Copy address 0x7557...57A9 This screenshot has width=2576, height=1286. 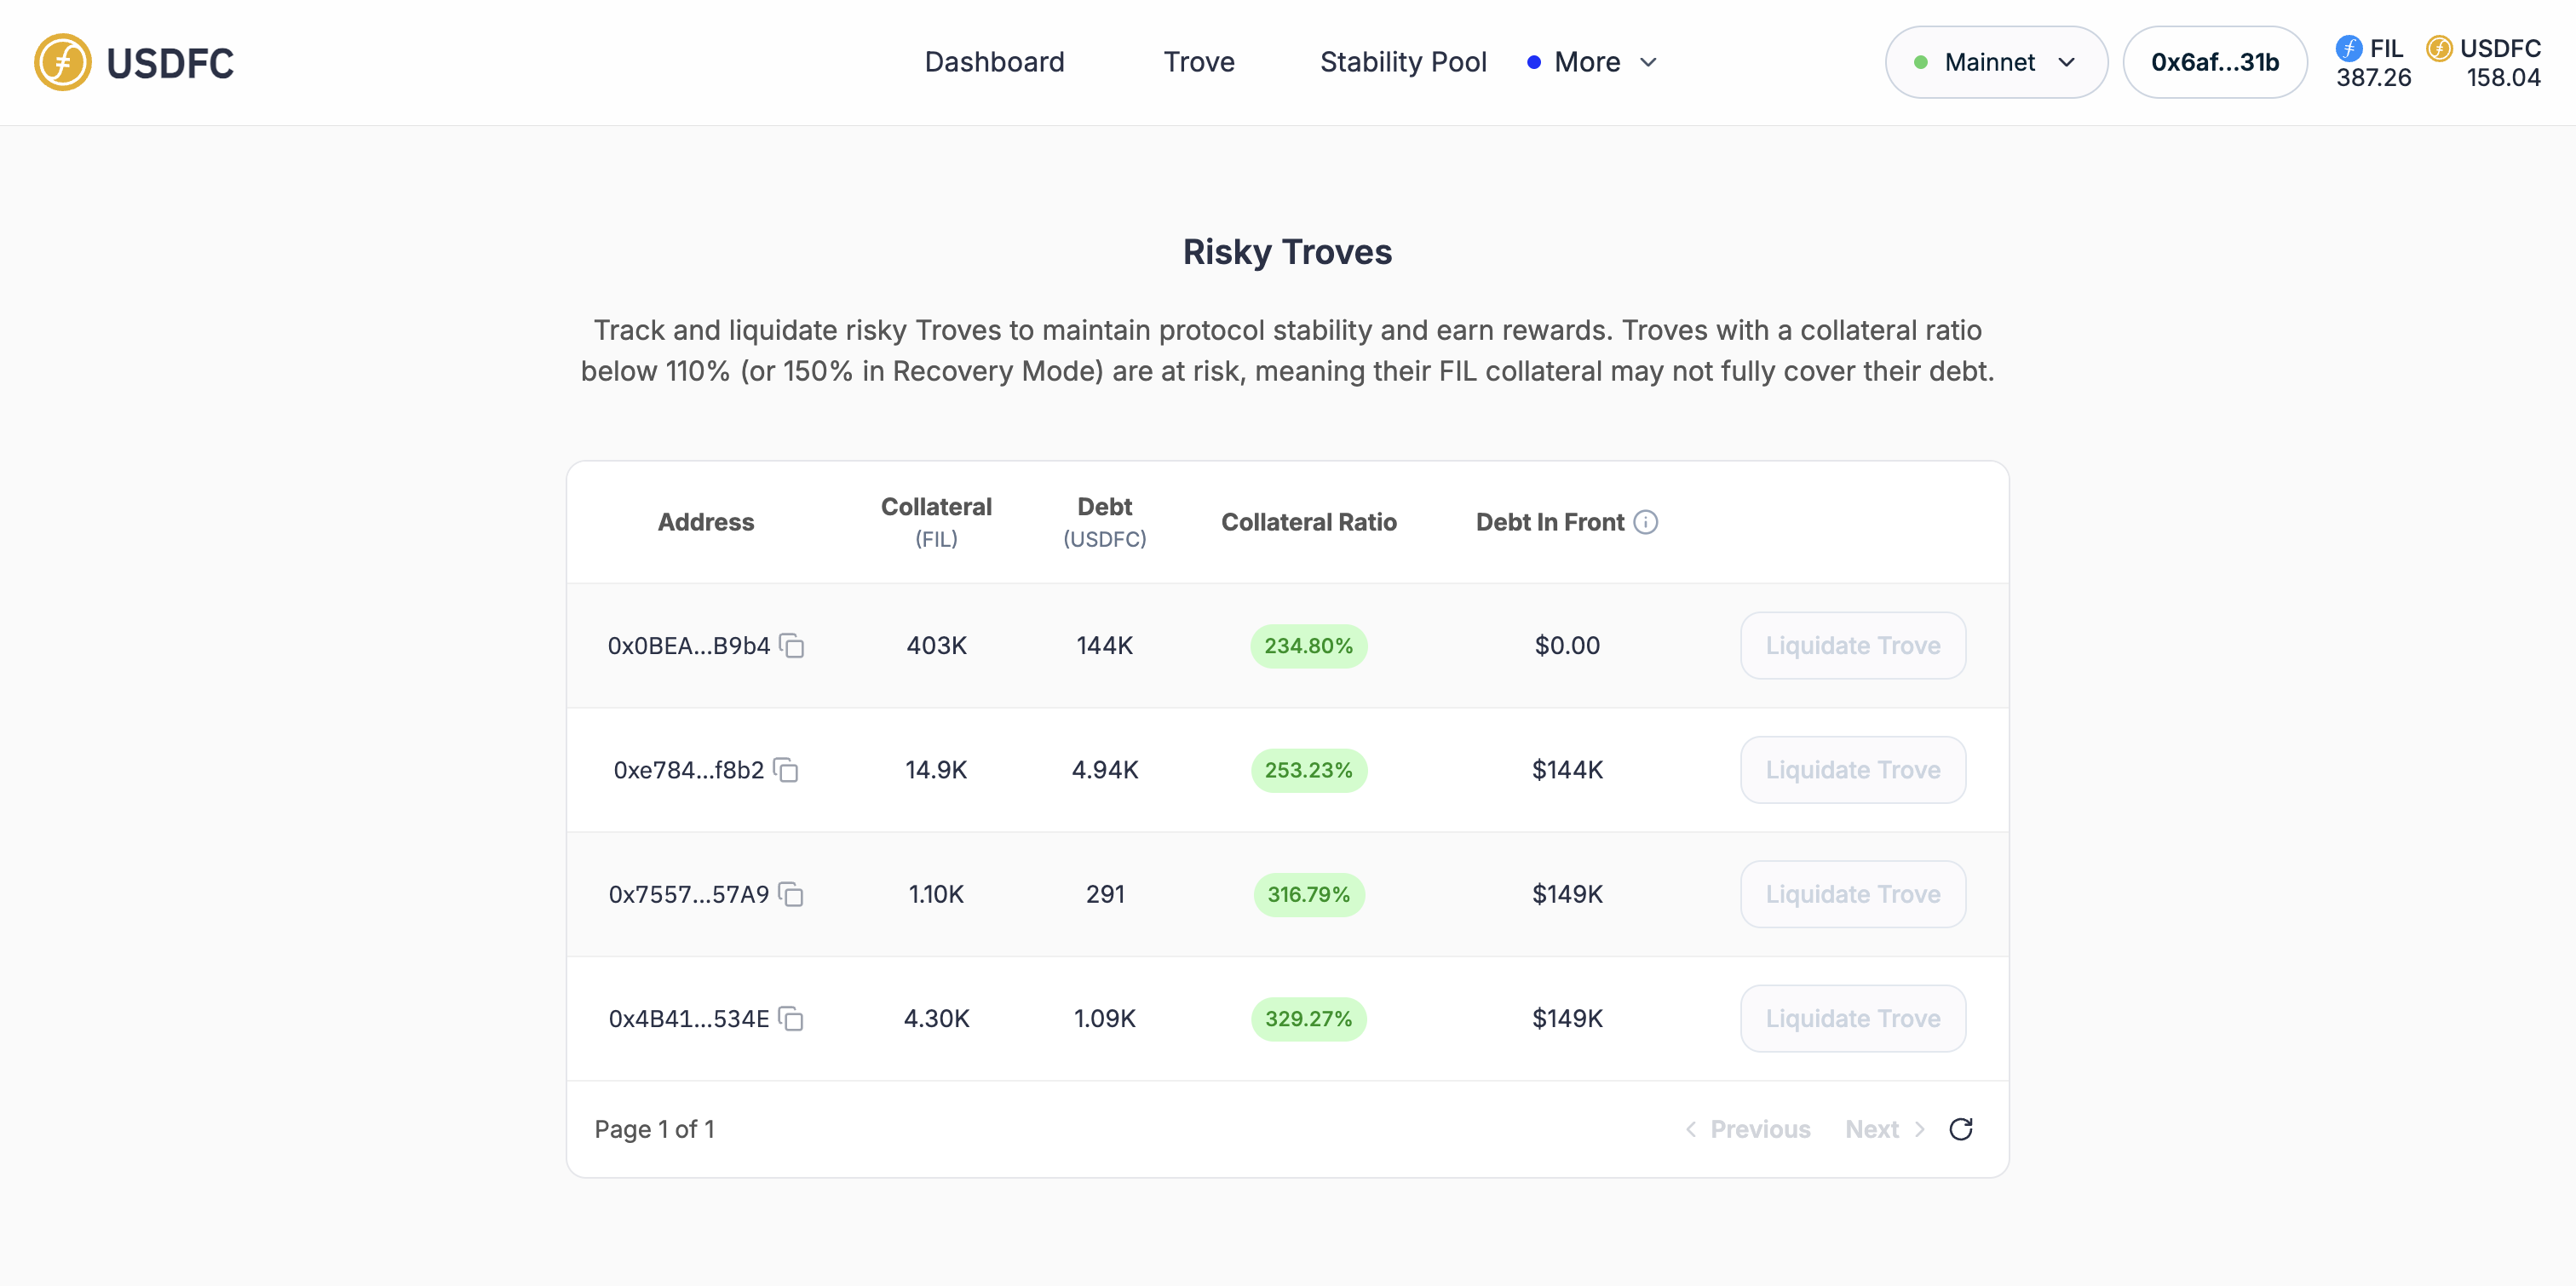tap(791, 894)
